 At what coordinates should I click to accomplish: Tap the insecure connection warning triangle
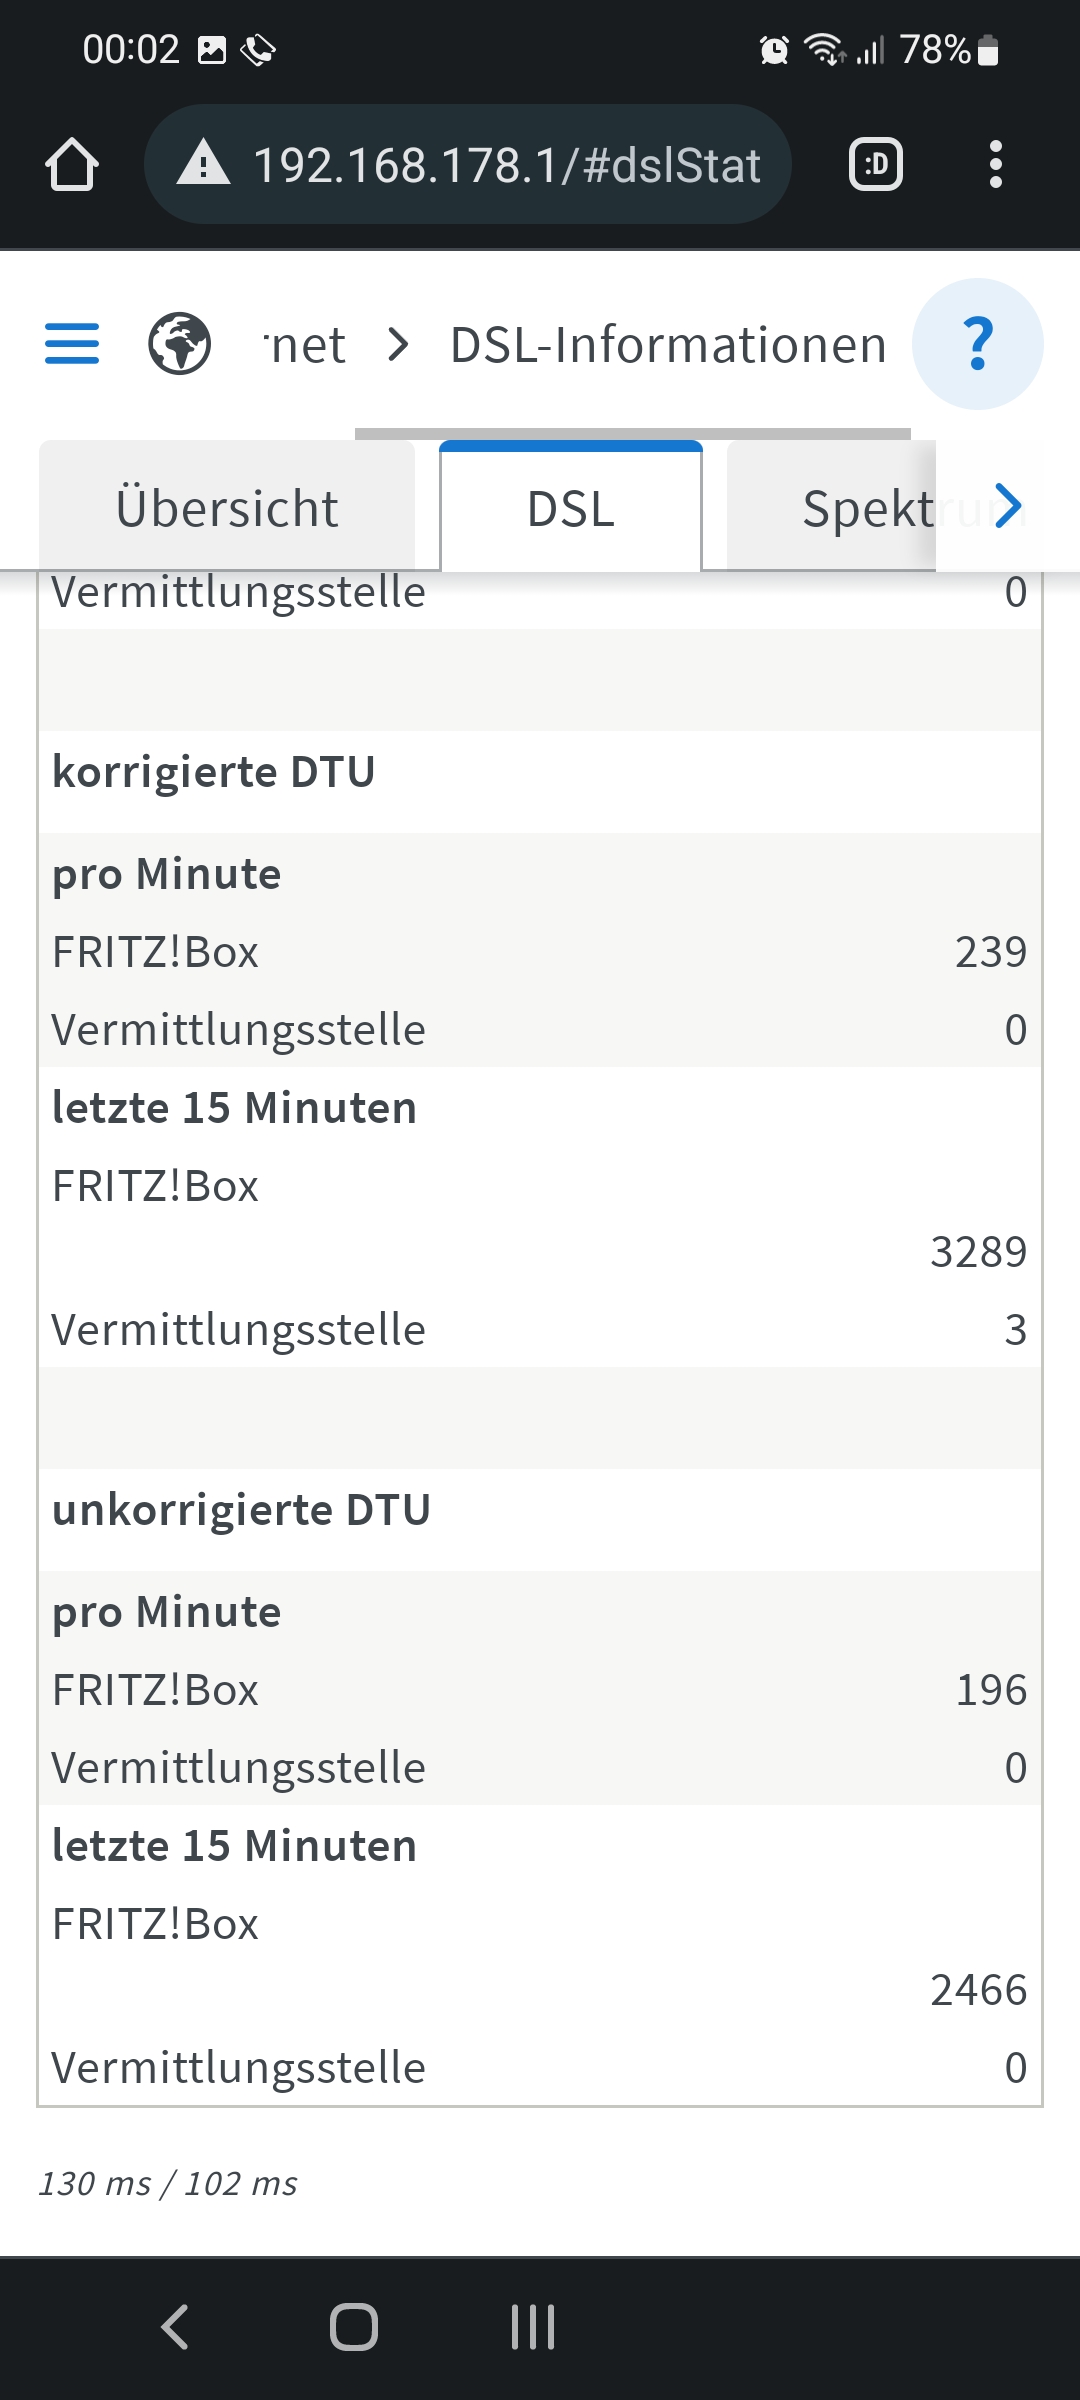pyautogui.click(x=203, y=164)
